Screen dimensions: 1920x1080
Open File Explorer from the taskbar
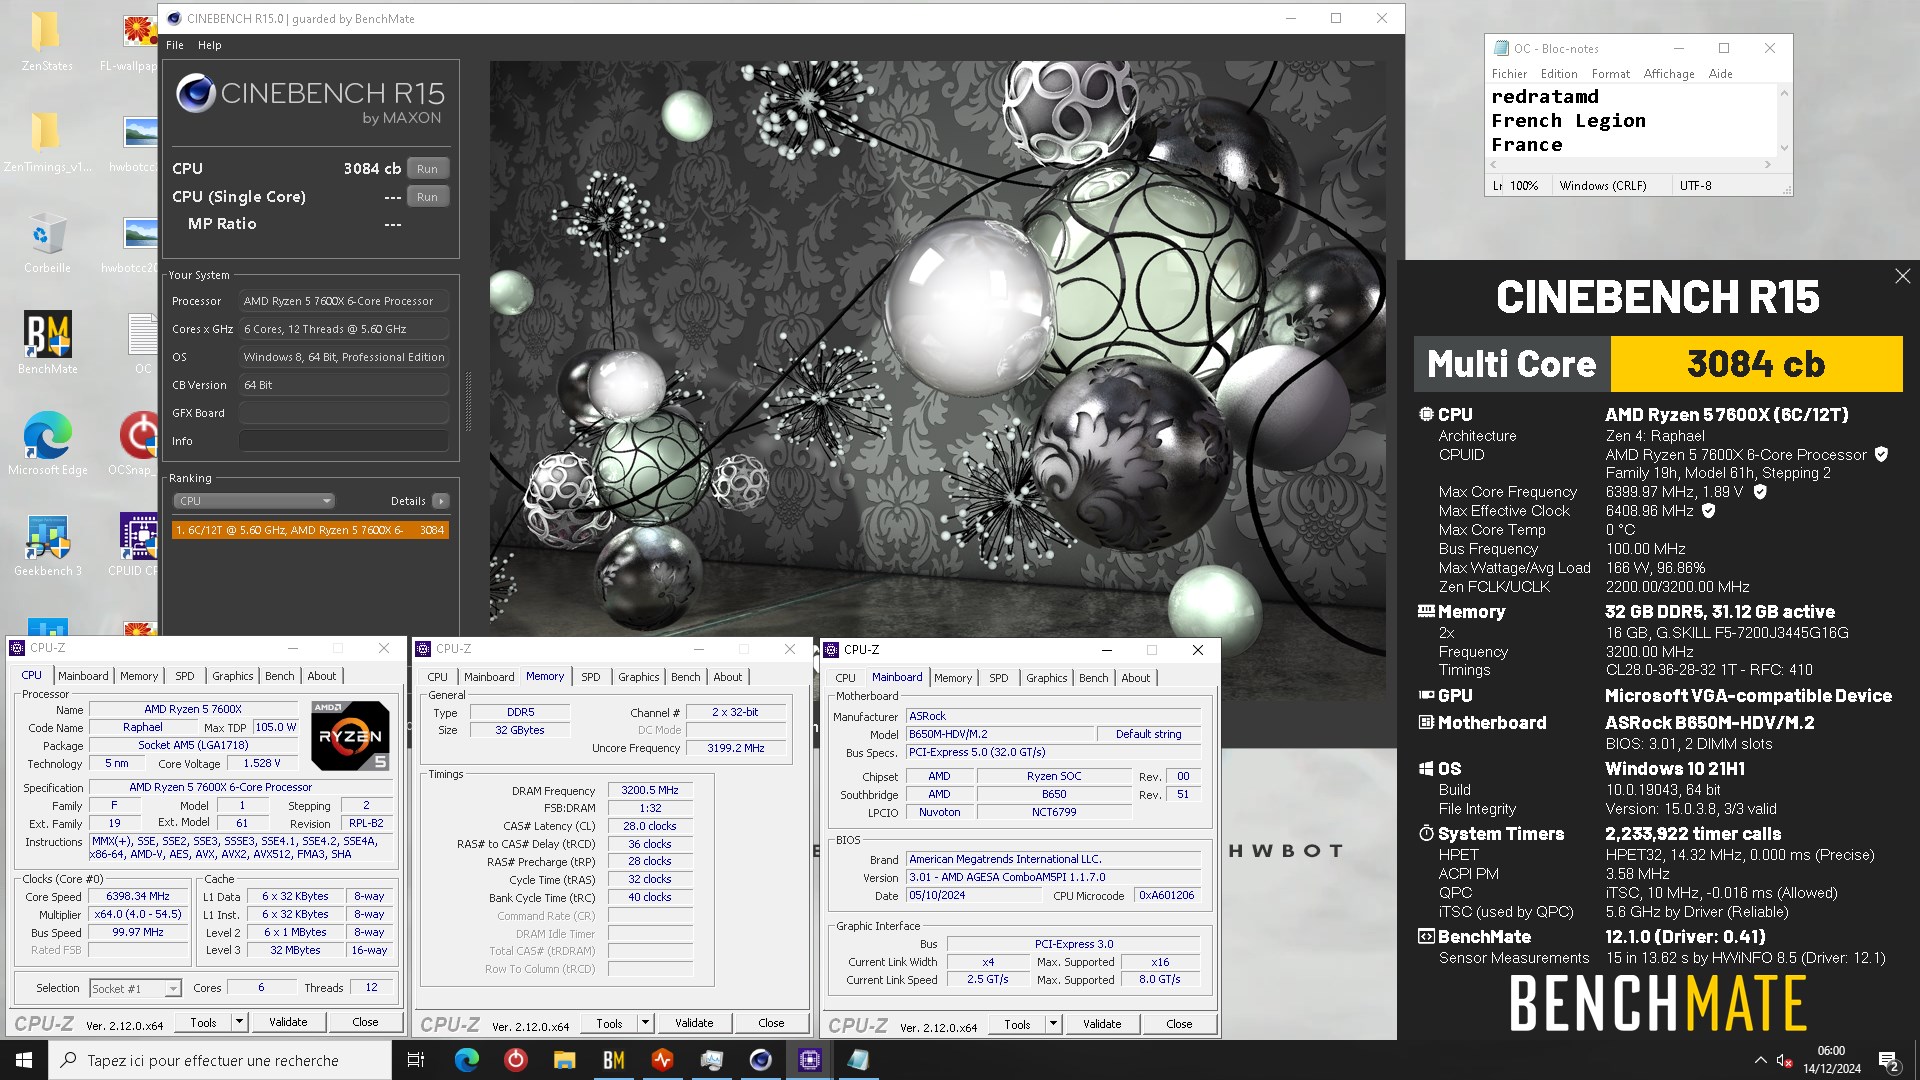[564, 1060]
